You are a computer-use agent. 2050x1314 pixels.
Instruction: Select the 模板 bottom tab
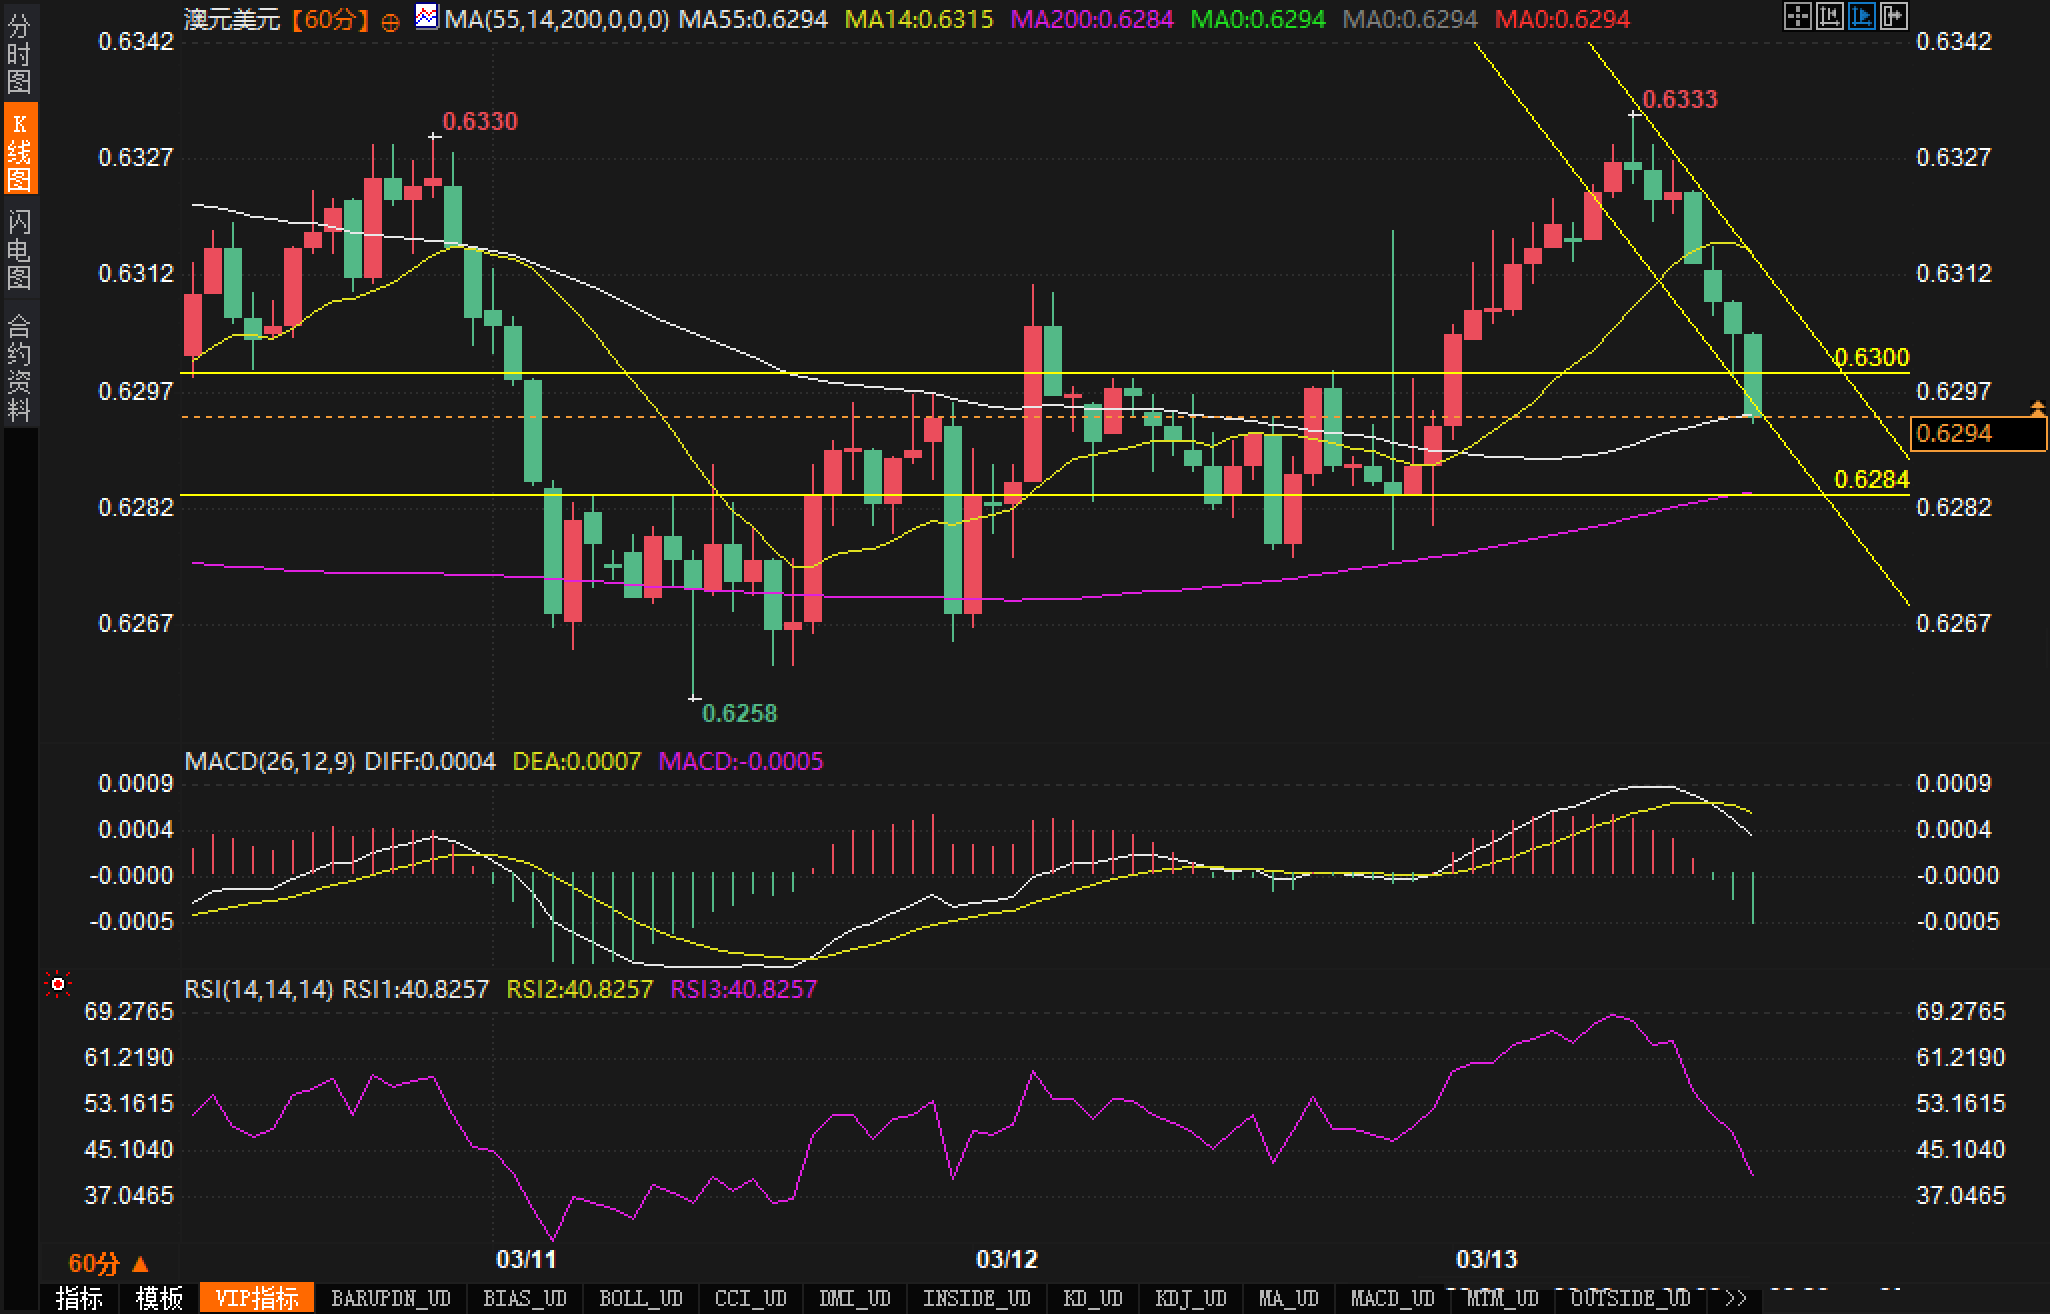click(159, 1298)
